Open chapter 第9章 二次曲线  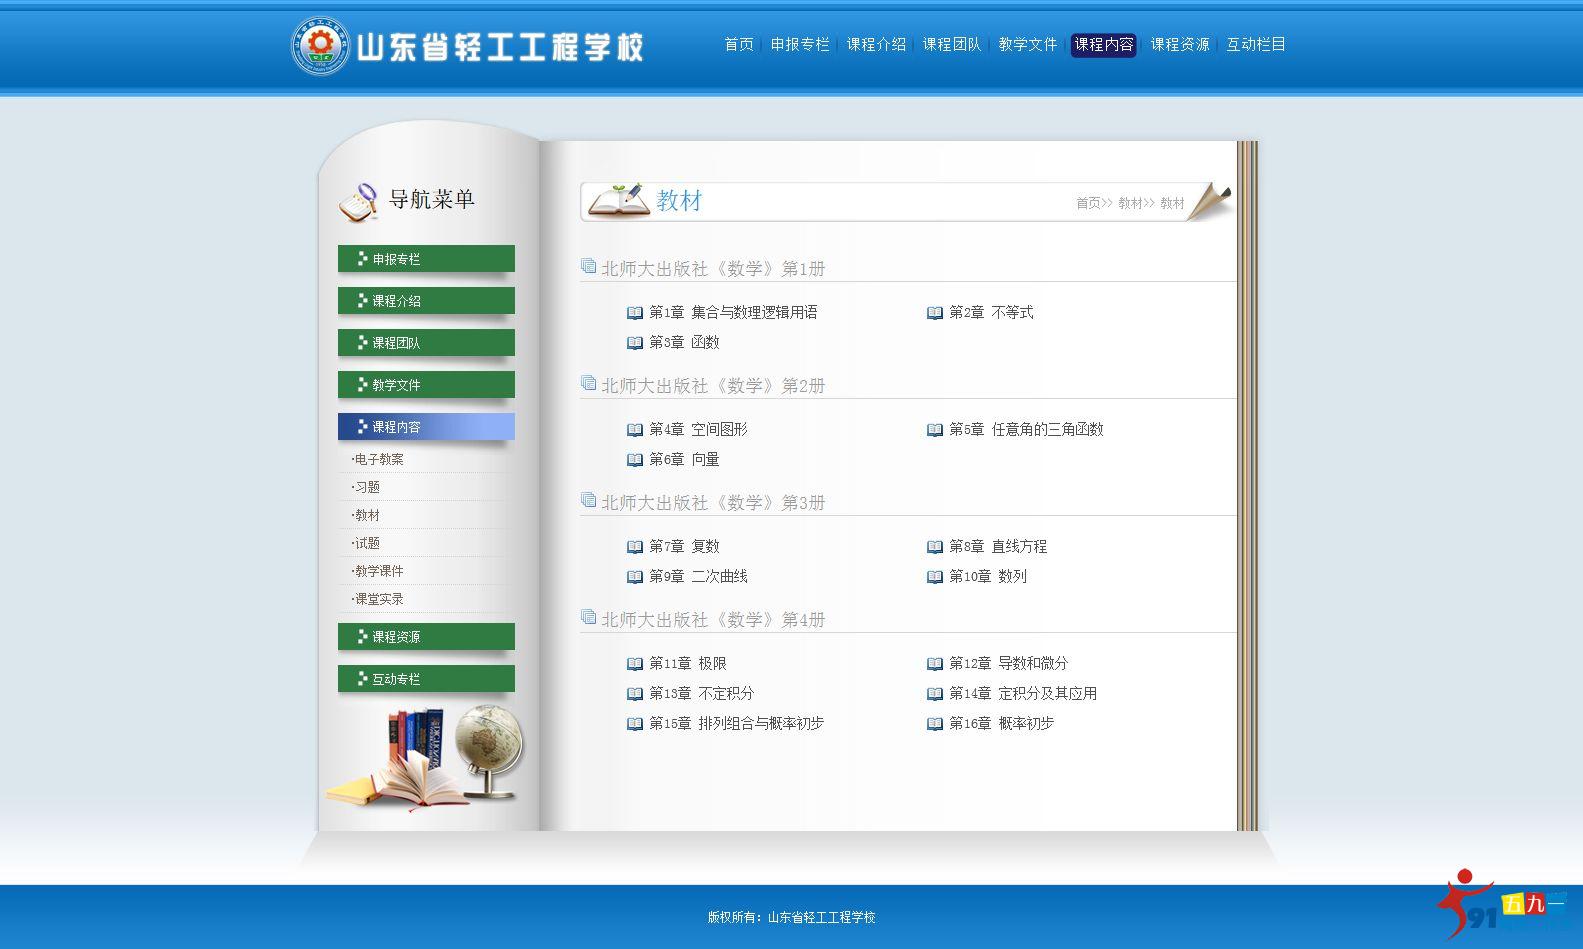click(698, 577)
